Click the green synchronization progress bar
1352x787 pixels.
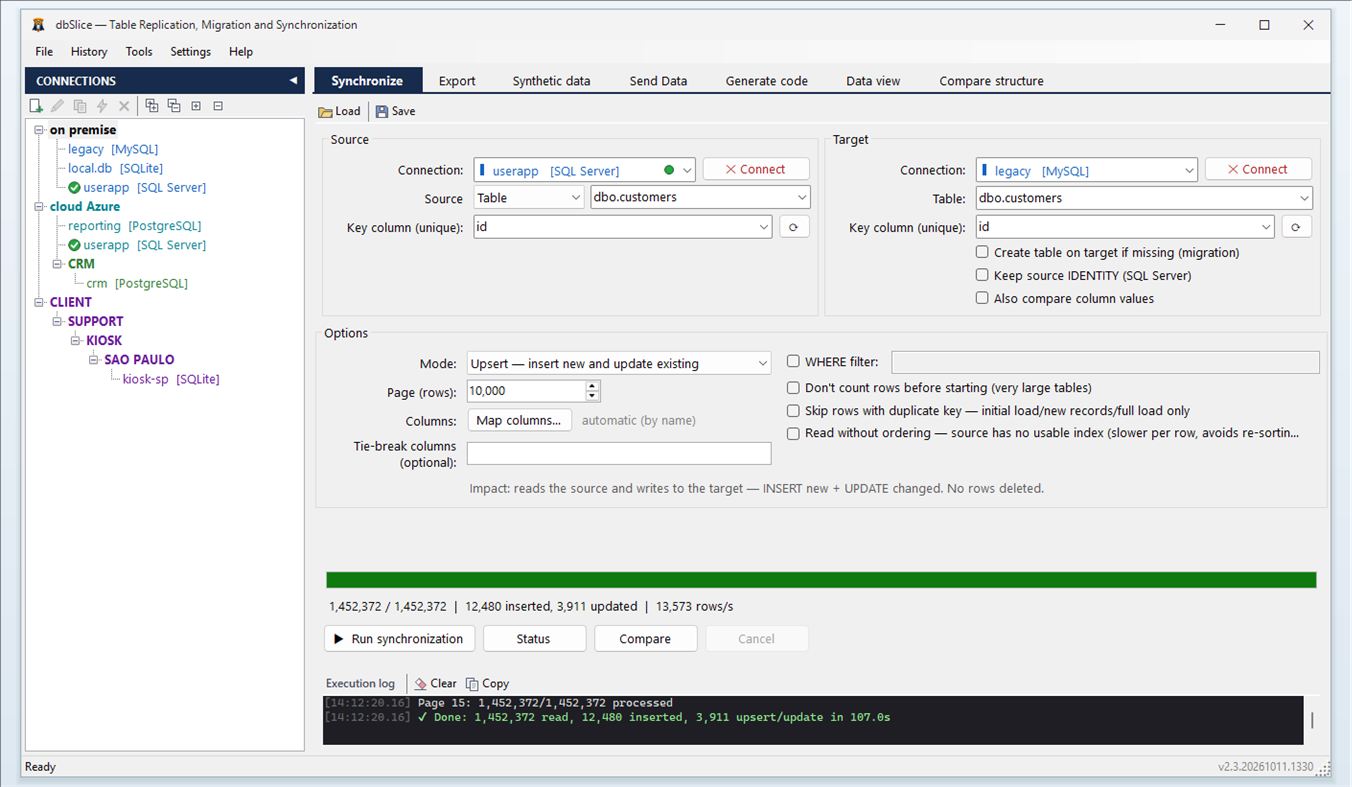pyautogui.click(x=821, y=580)
